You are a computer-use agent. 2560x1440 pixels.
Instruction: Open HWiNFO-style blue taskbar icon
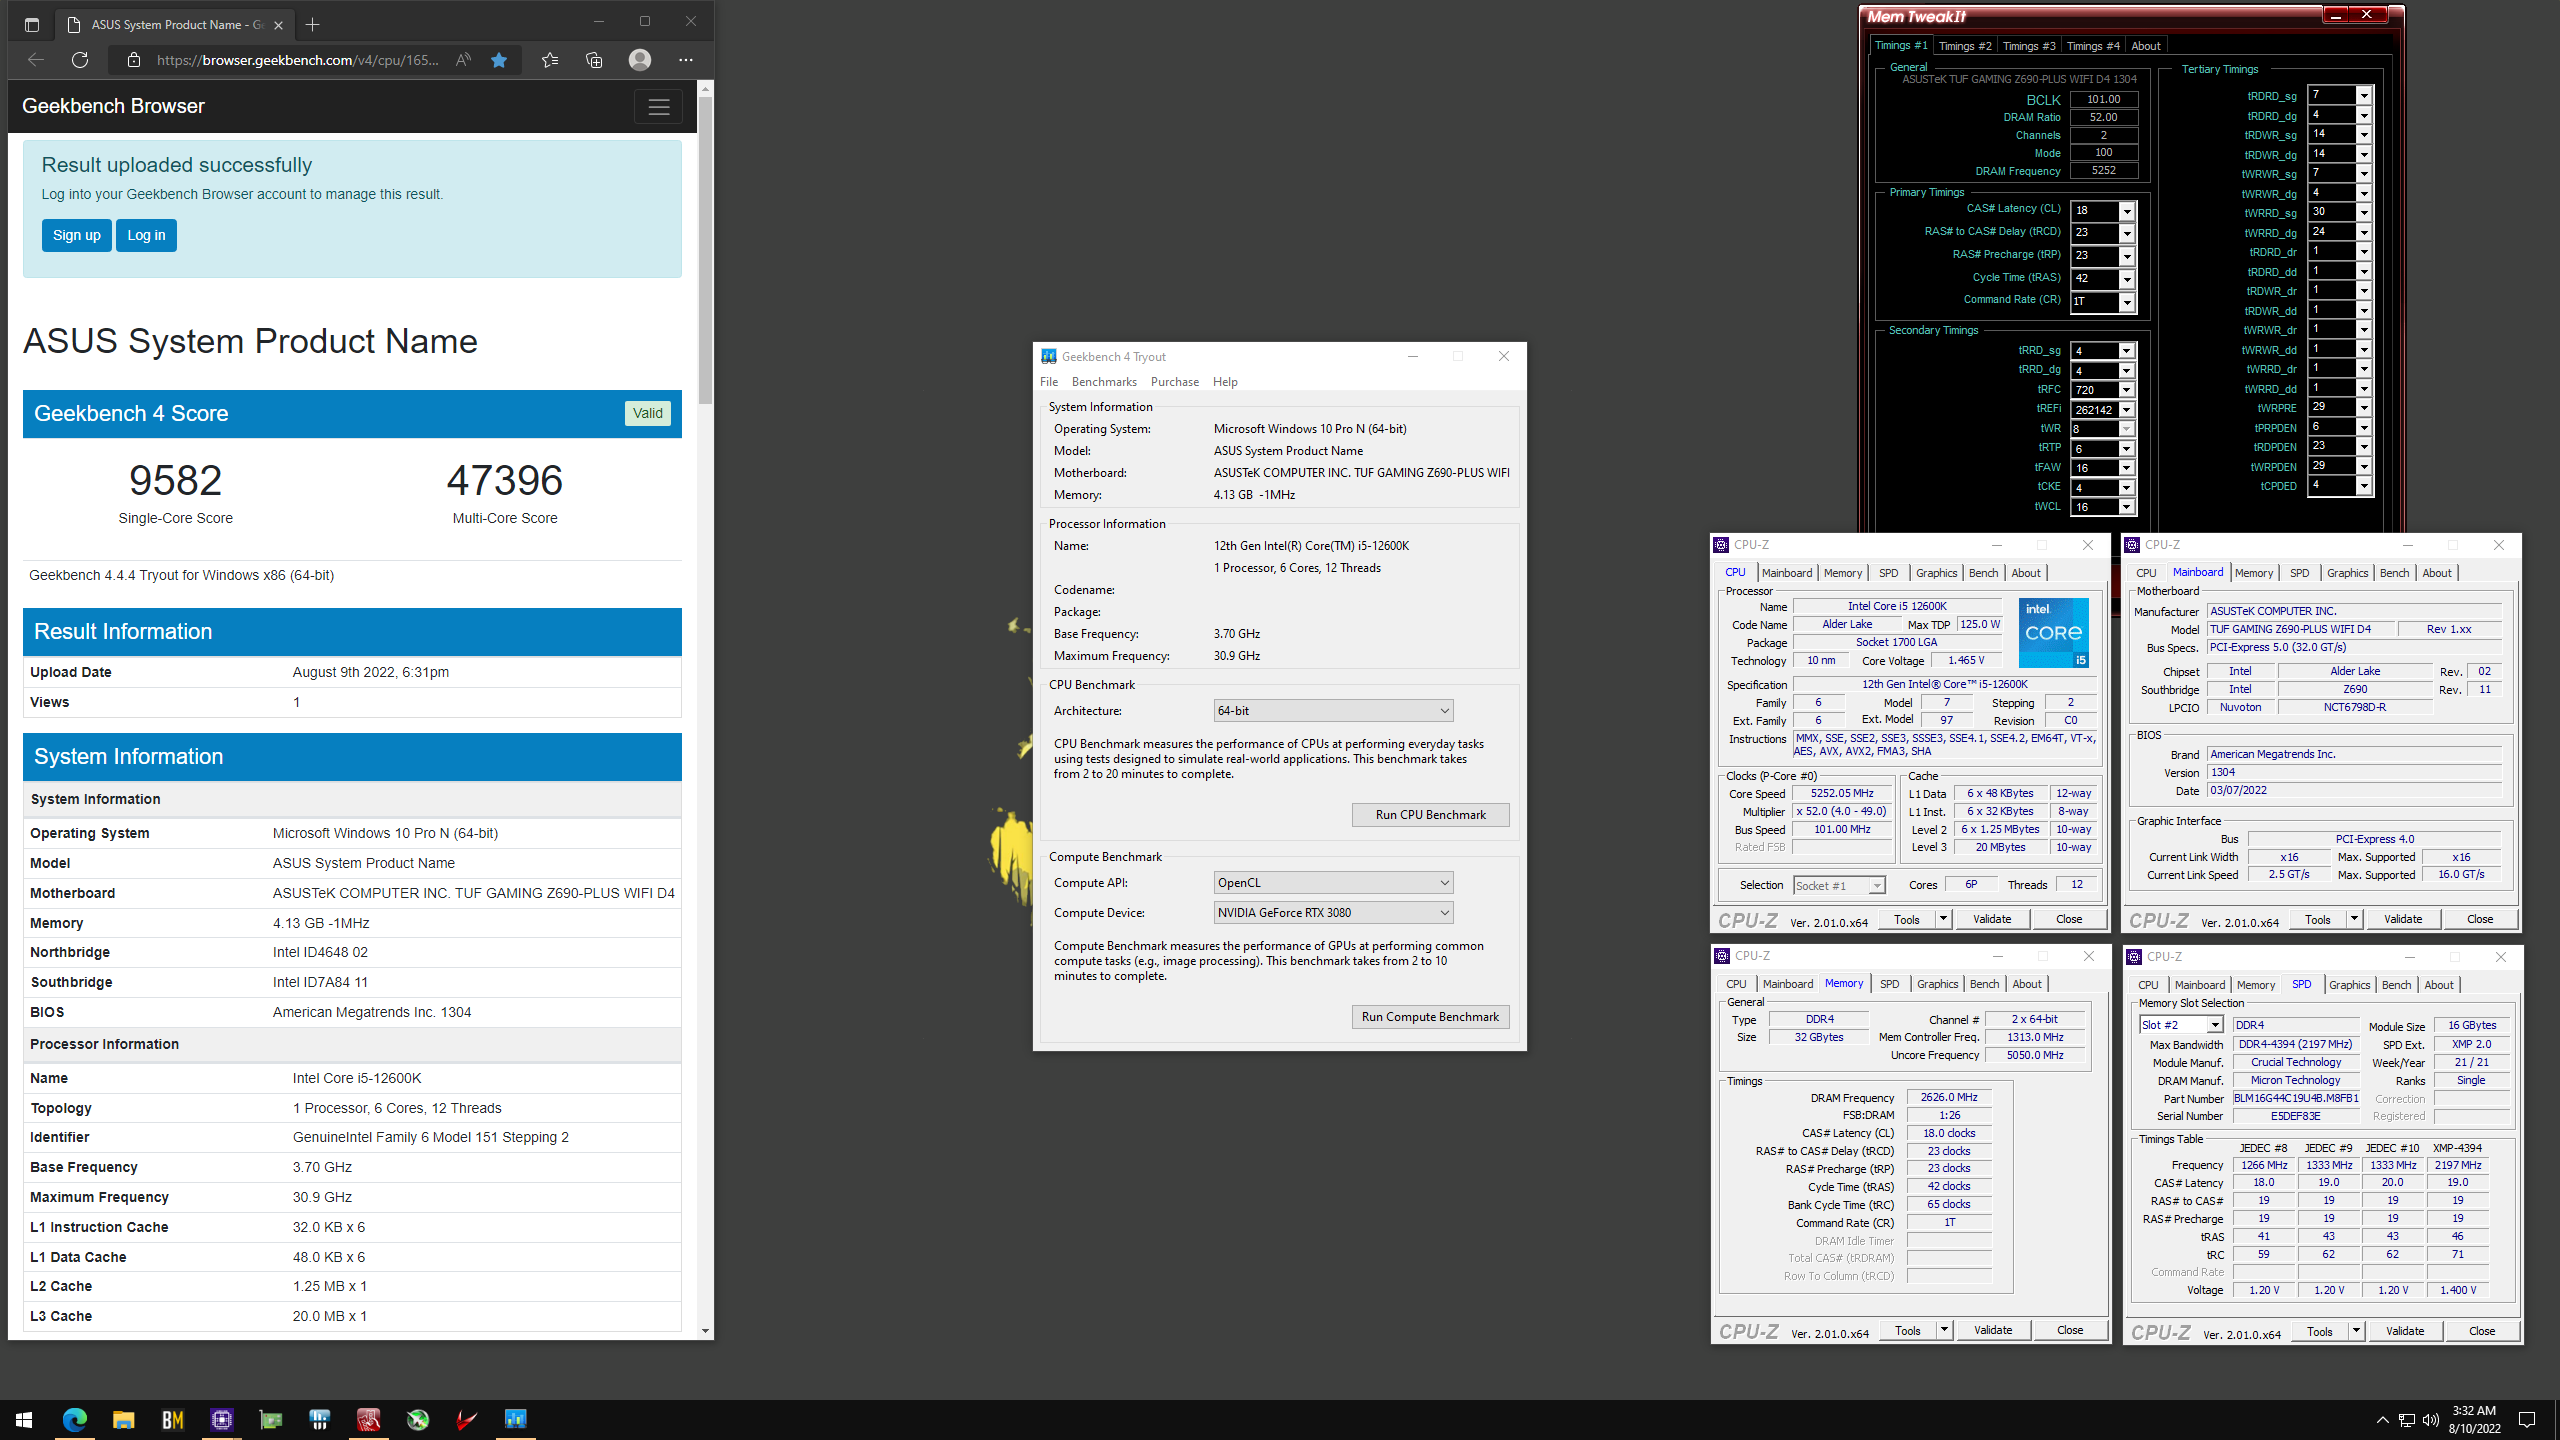click(x=319, y=1419)
